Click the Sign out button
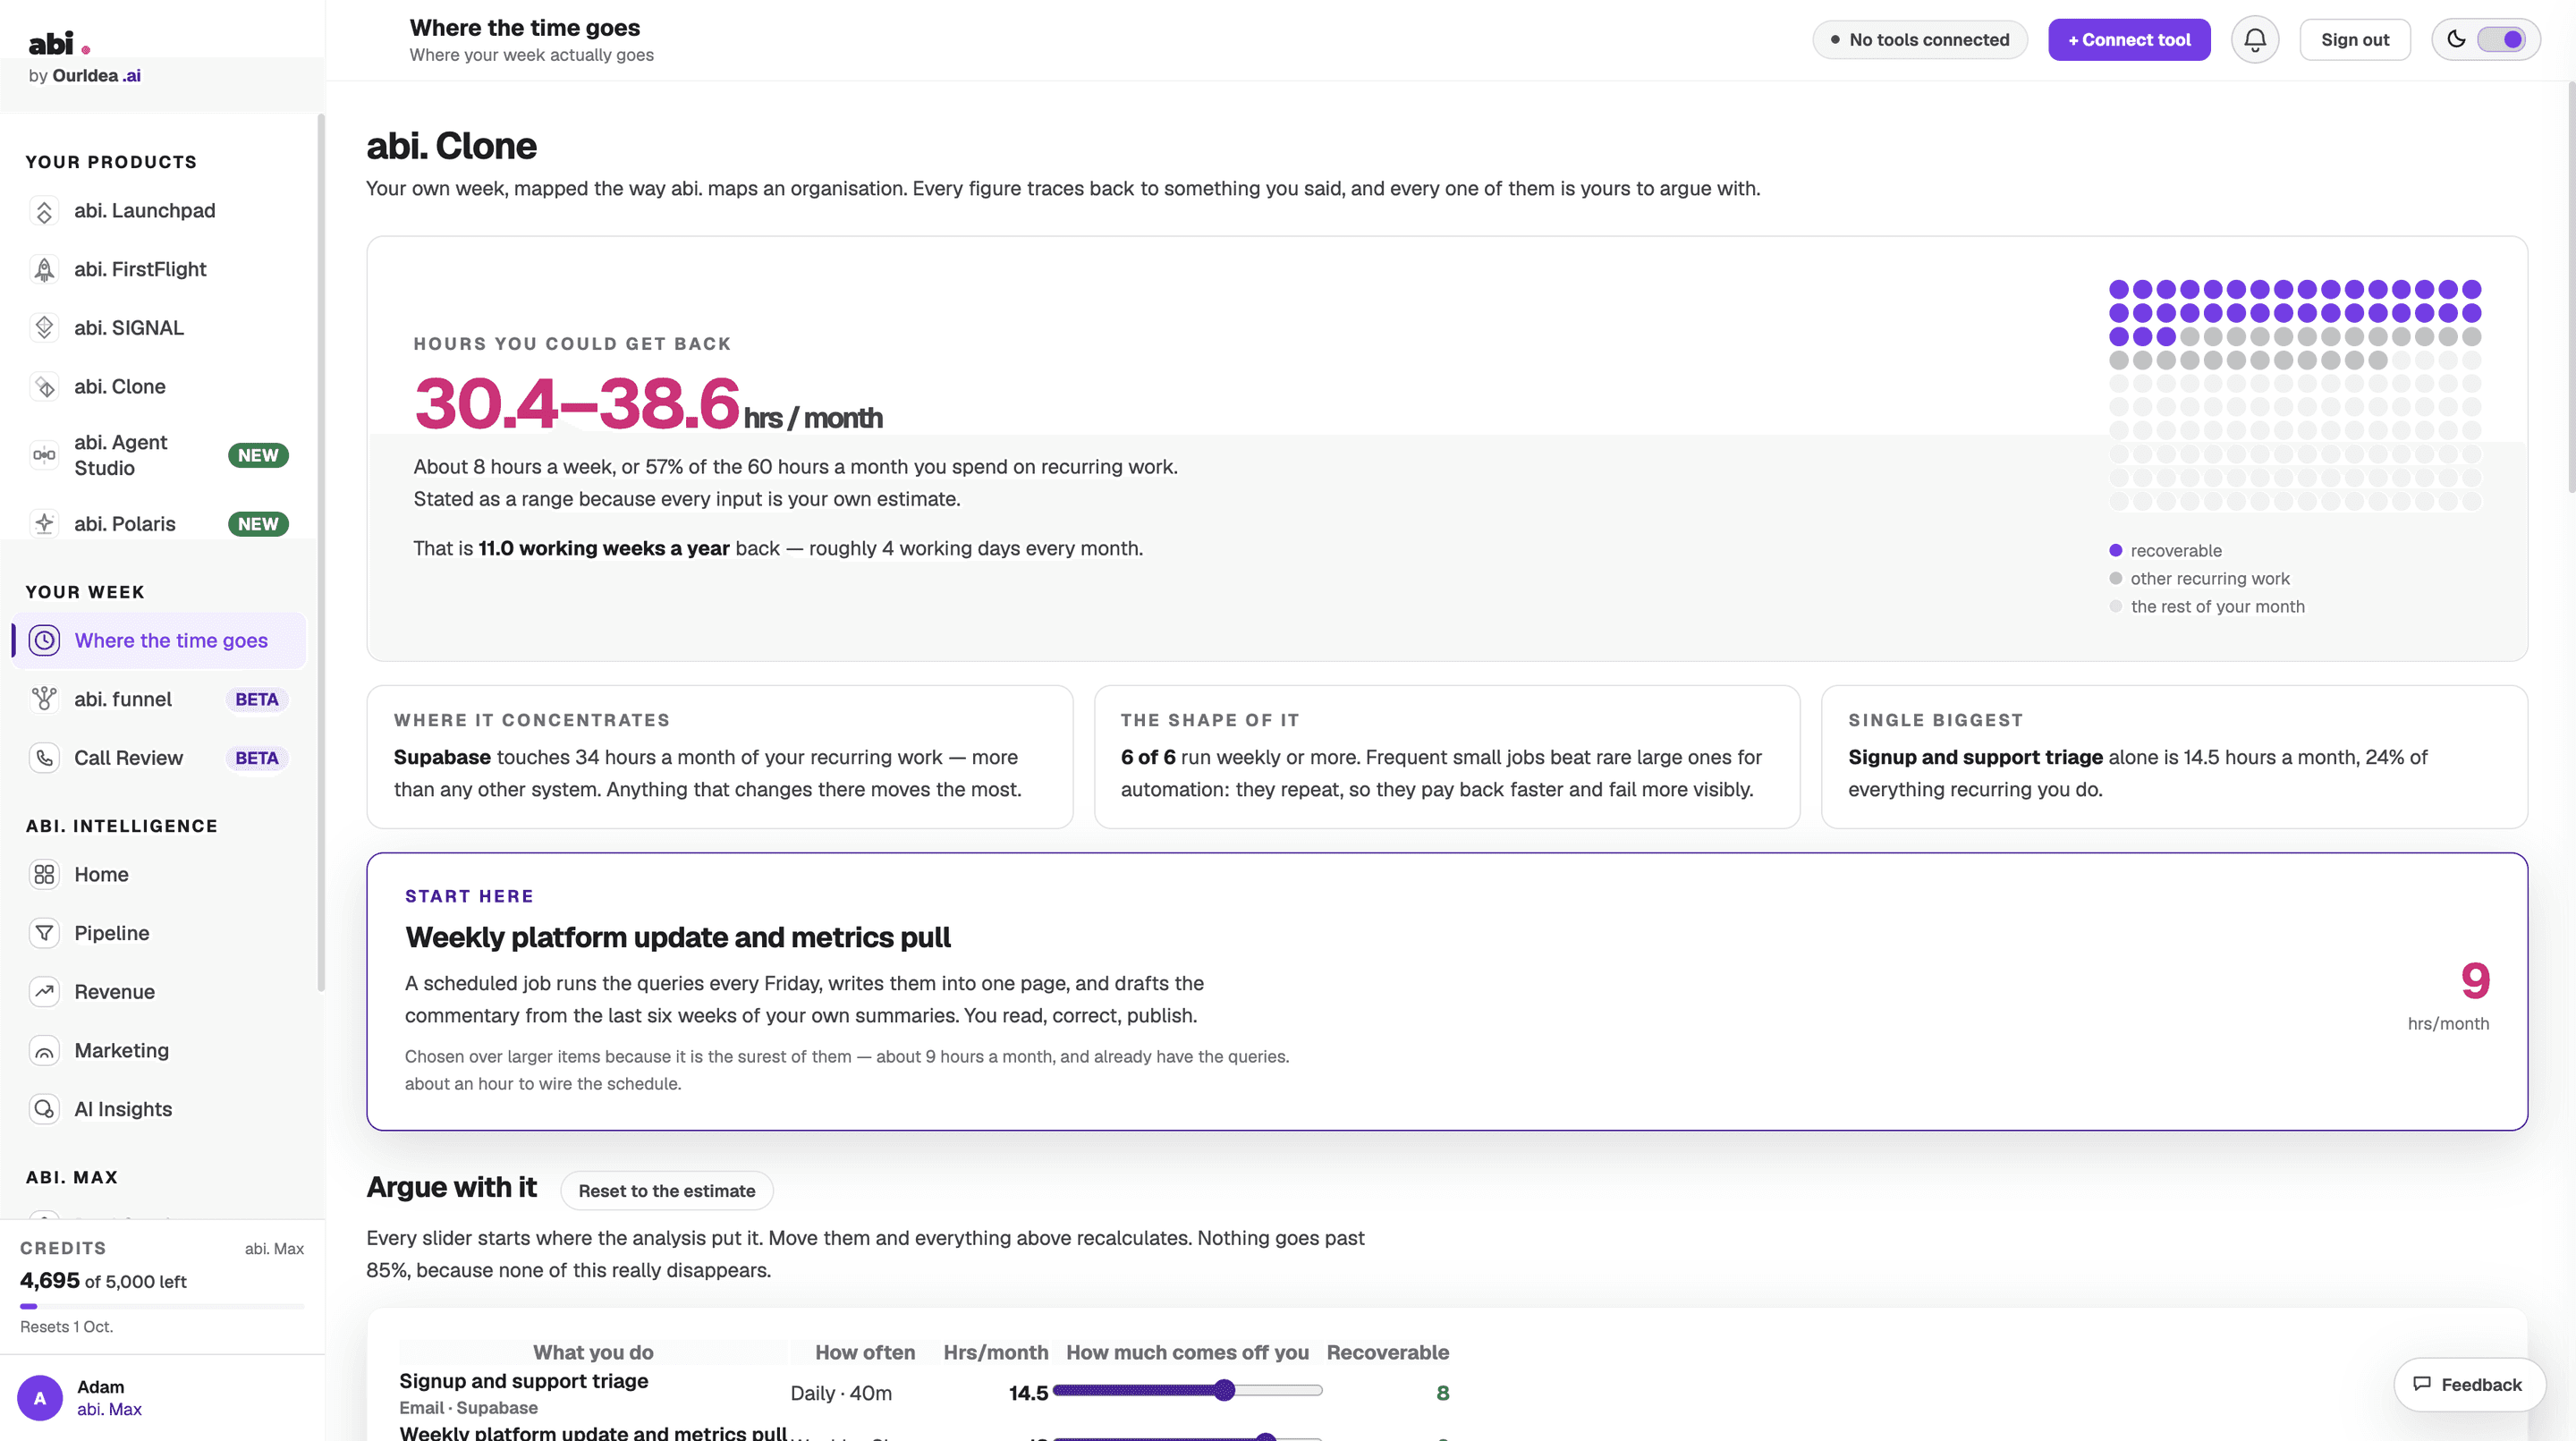This screenshot has width=2576, height=1441. click(2355, 40)
